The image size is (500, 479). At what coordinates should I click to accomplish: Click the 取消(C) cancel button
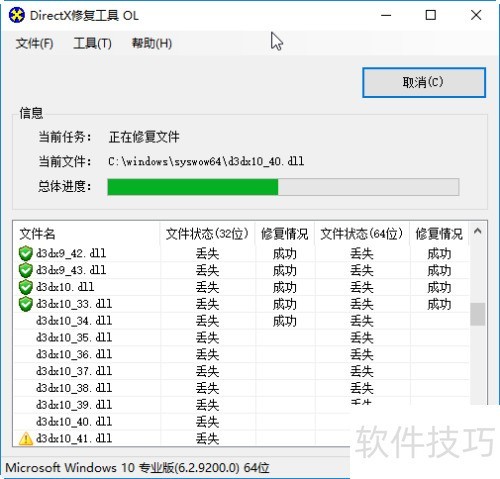[x=424, y=83]
